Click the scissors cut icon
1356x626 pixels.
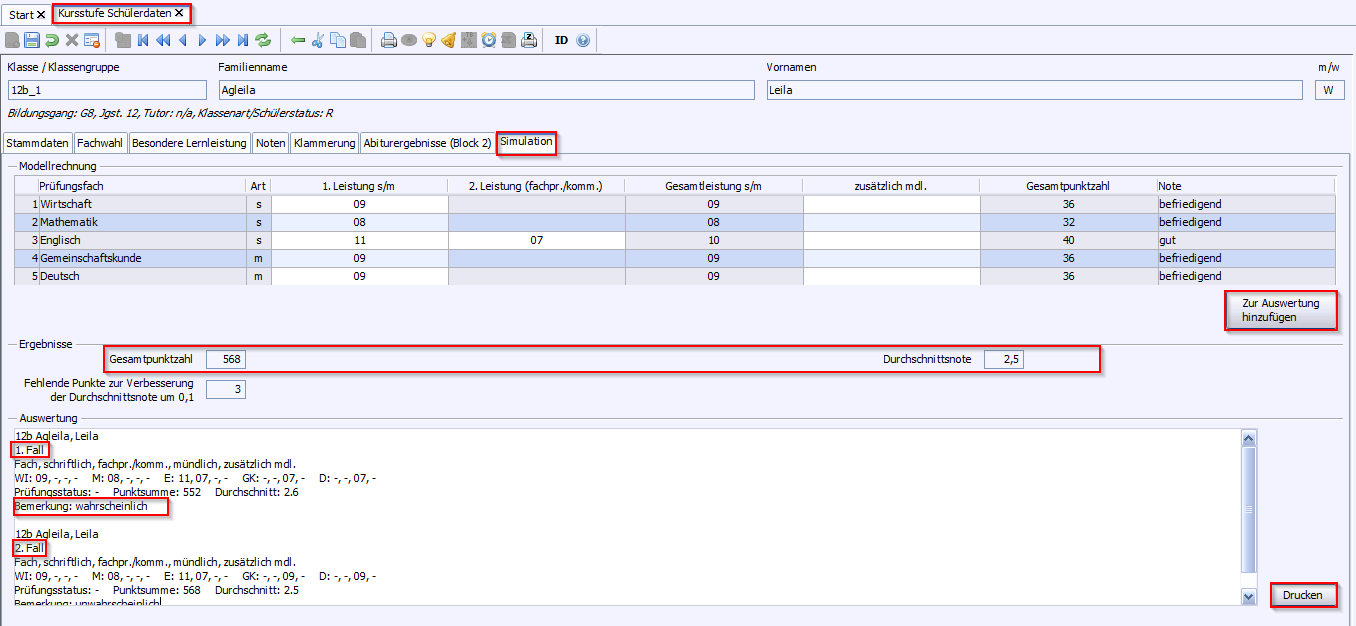point(318,40)
